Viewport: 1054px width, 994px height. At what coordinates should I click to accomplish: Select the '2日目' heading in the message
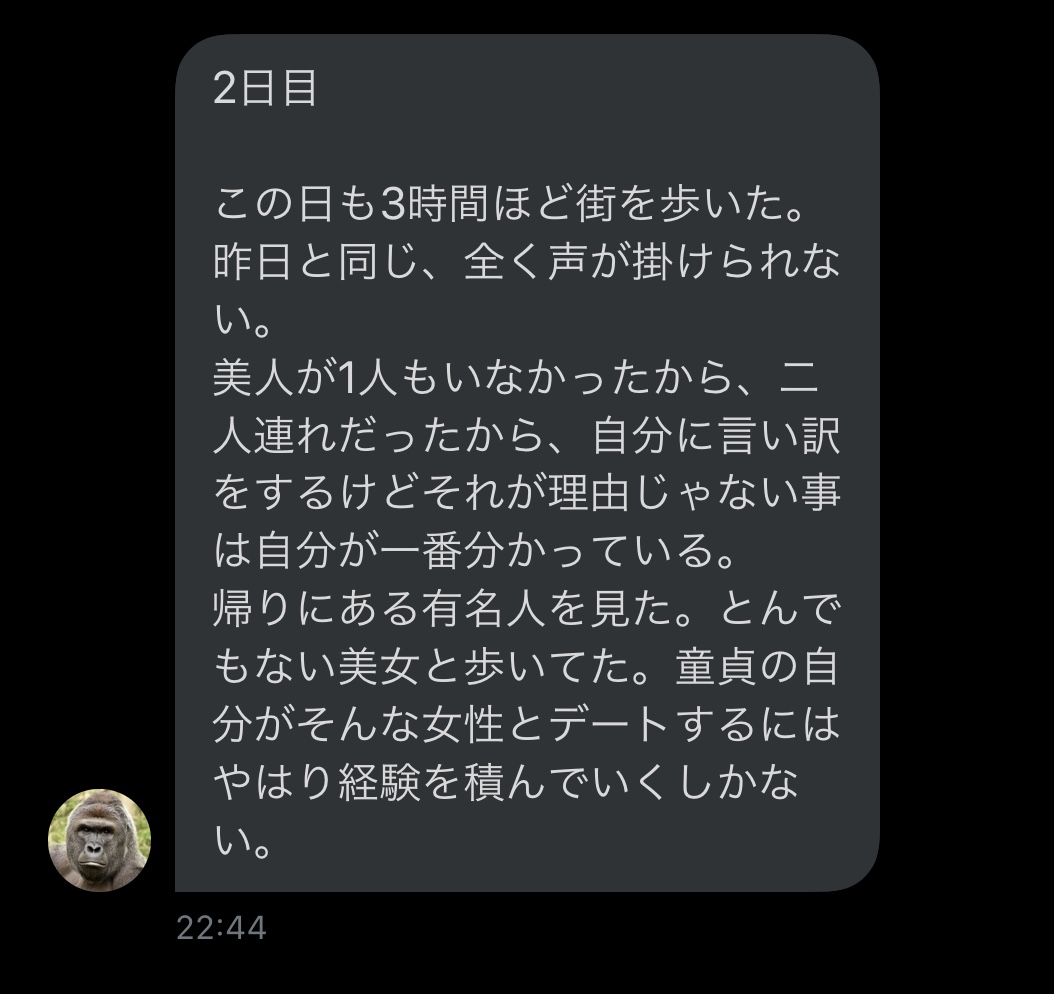point(265,88)
